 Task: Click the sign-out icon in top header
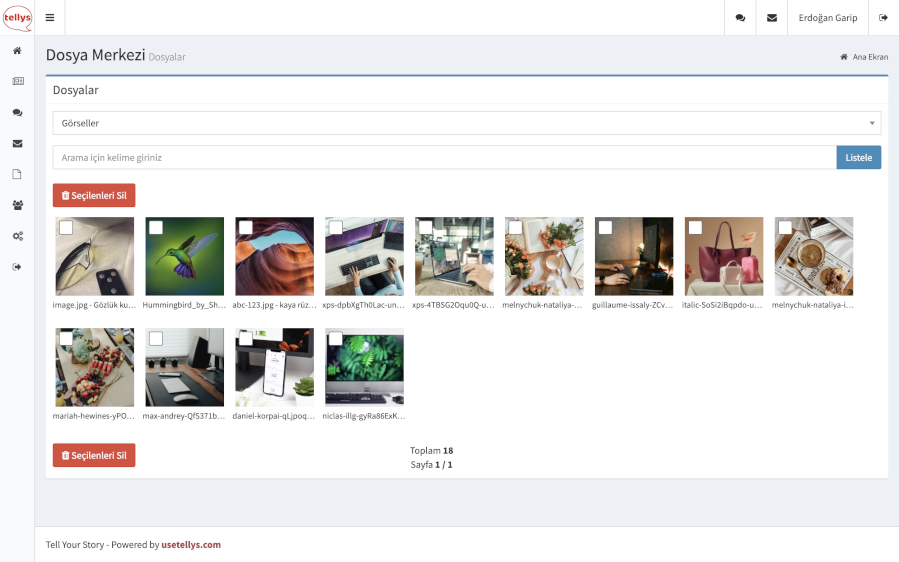click(x=883, y=18)
